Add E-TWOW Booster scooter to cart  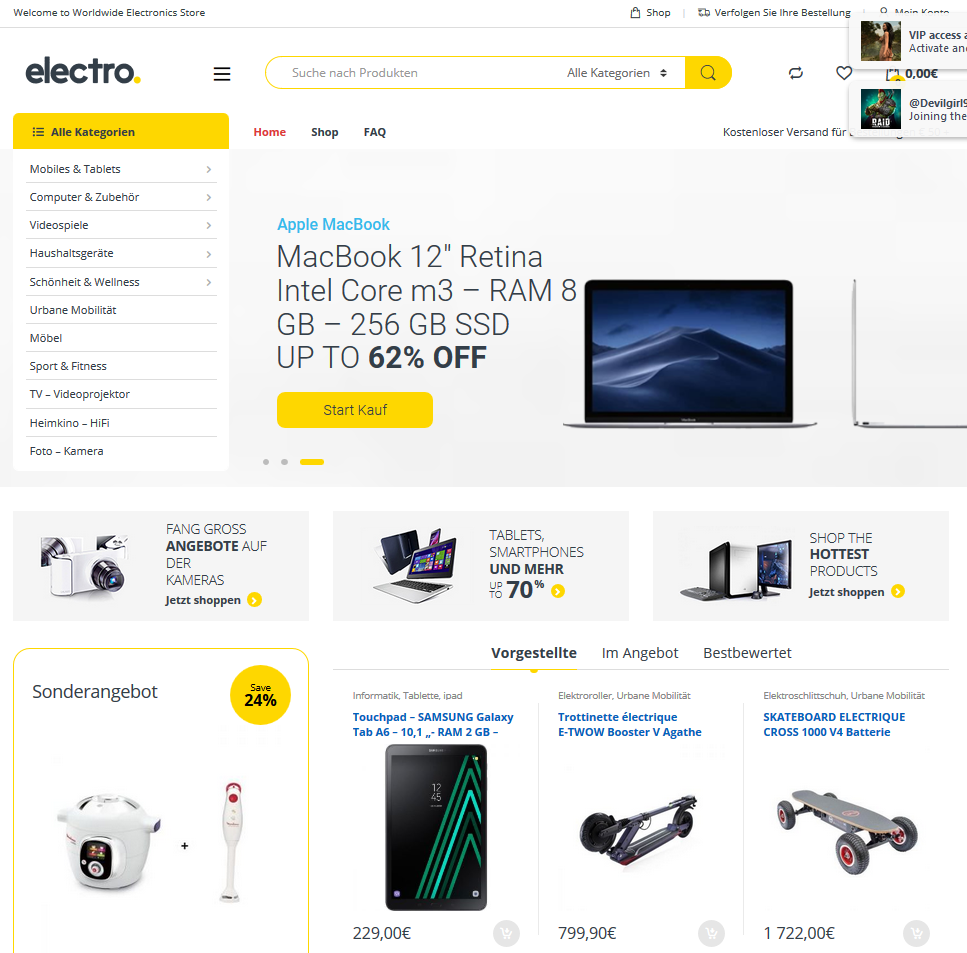point(711,933)
